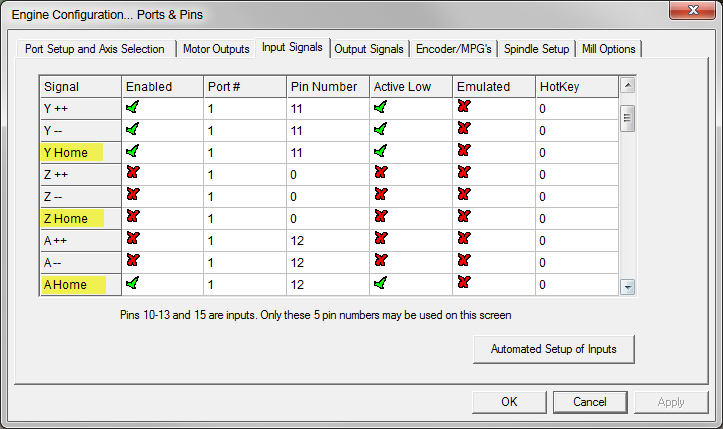Select the A Home signal row label
The width and height of the screenshot is (723, 429).
(81, 285)
